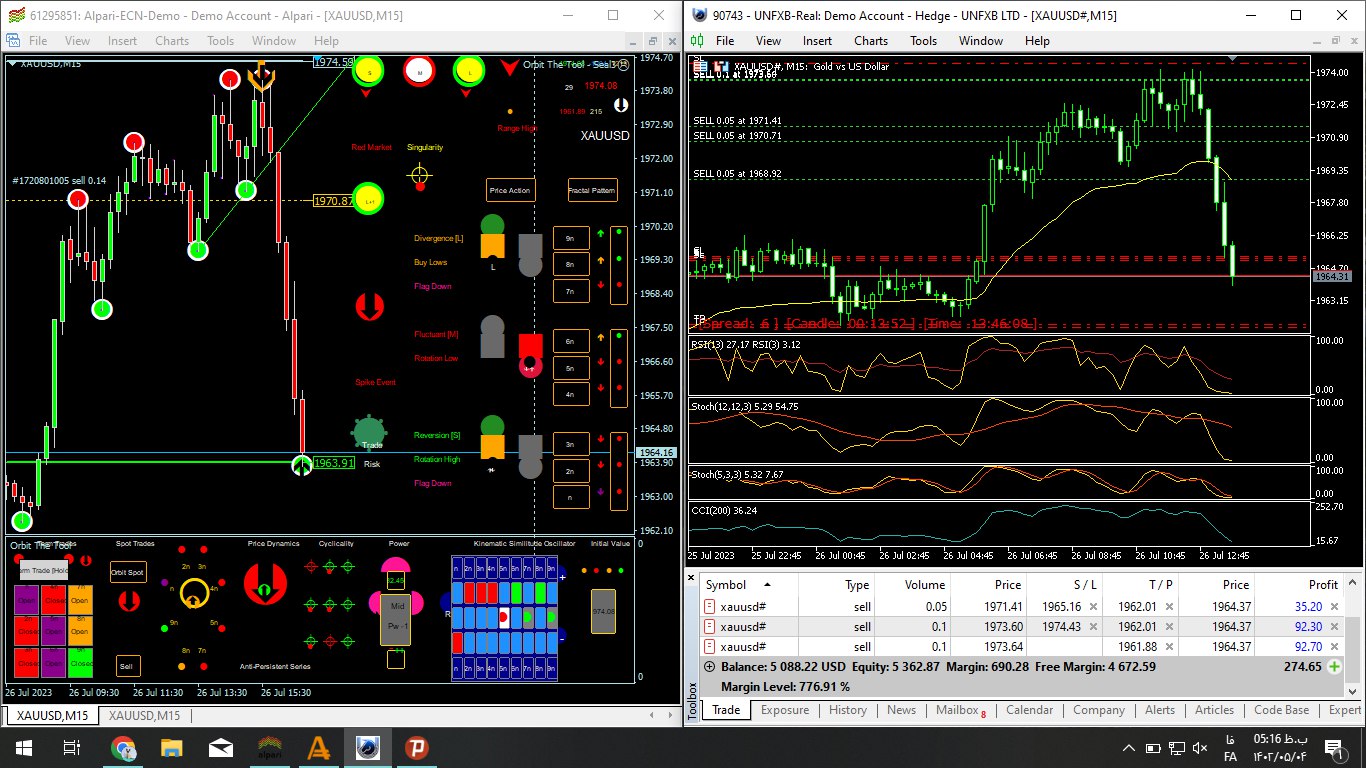The width and height of the screenshot is (1366, 768).
Task: Expand the Balance summary row circle-plus
Action: (x=710, y=666)
